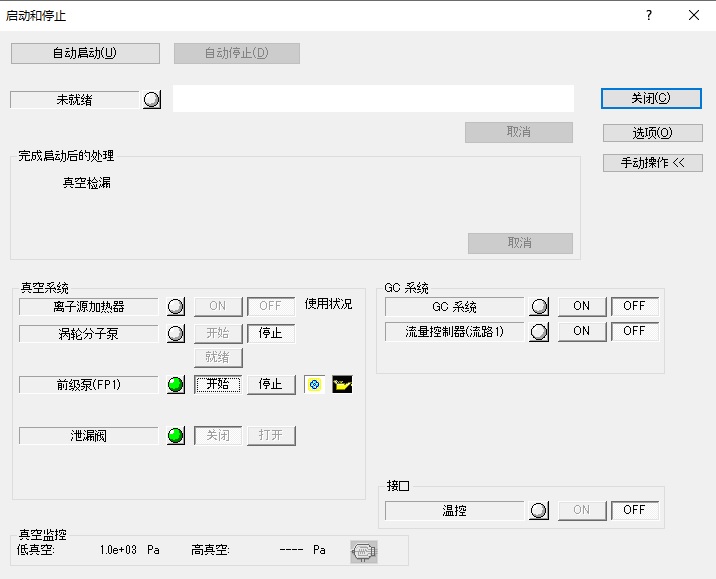Collapse the 手动操作 << panel
The height and width of the screenshot is (579, 716).
652,163
